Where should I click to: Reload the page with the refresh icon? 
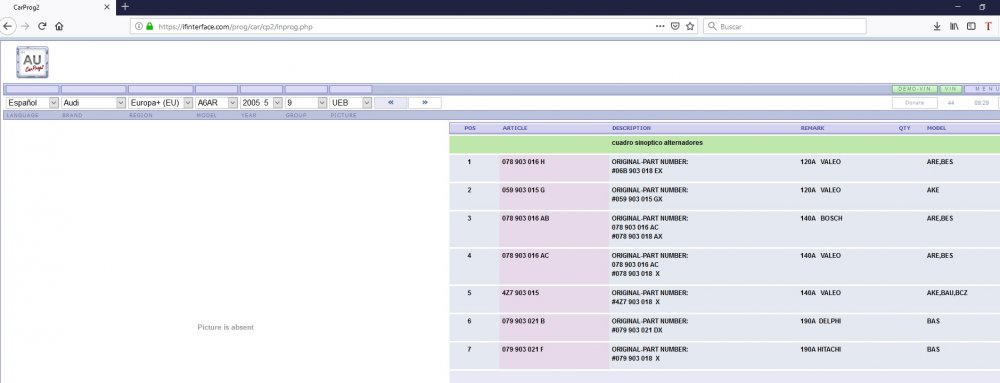pyautogui.click(x=42, y=26)
